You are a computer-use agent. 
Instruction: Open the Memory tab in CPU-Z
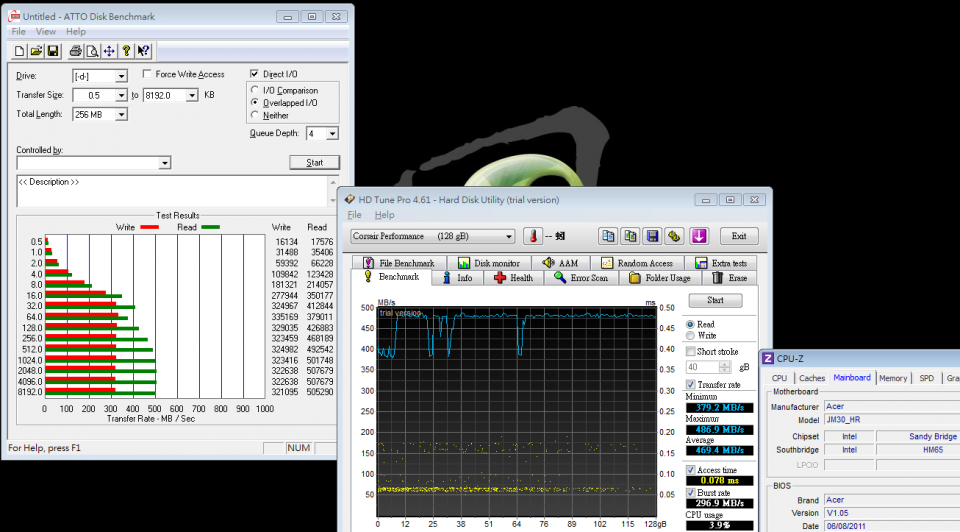click(x=893, y=378)
